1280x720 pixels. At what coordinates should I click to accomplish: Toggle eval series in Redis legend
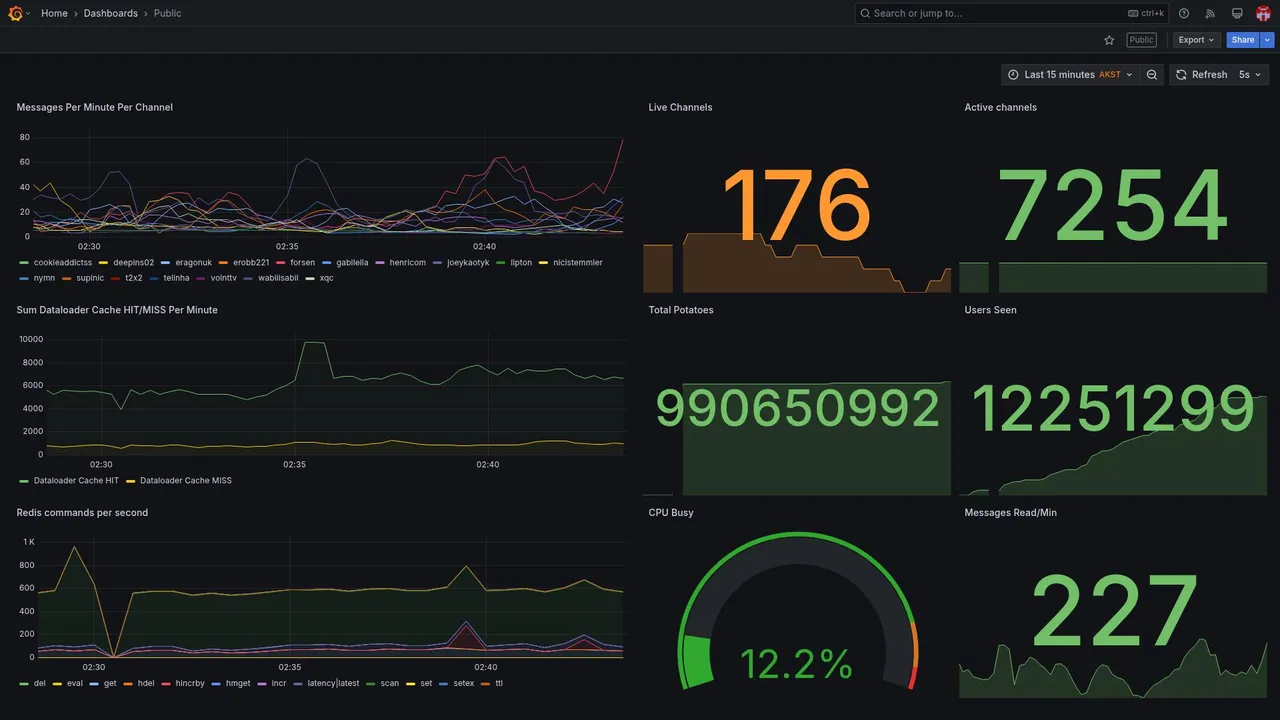point(75,684)
